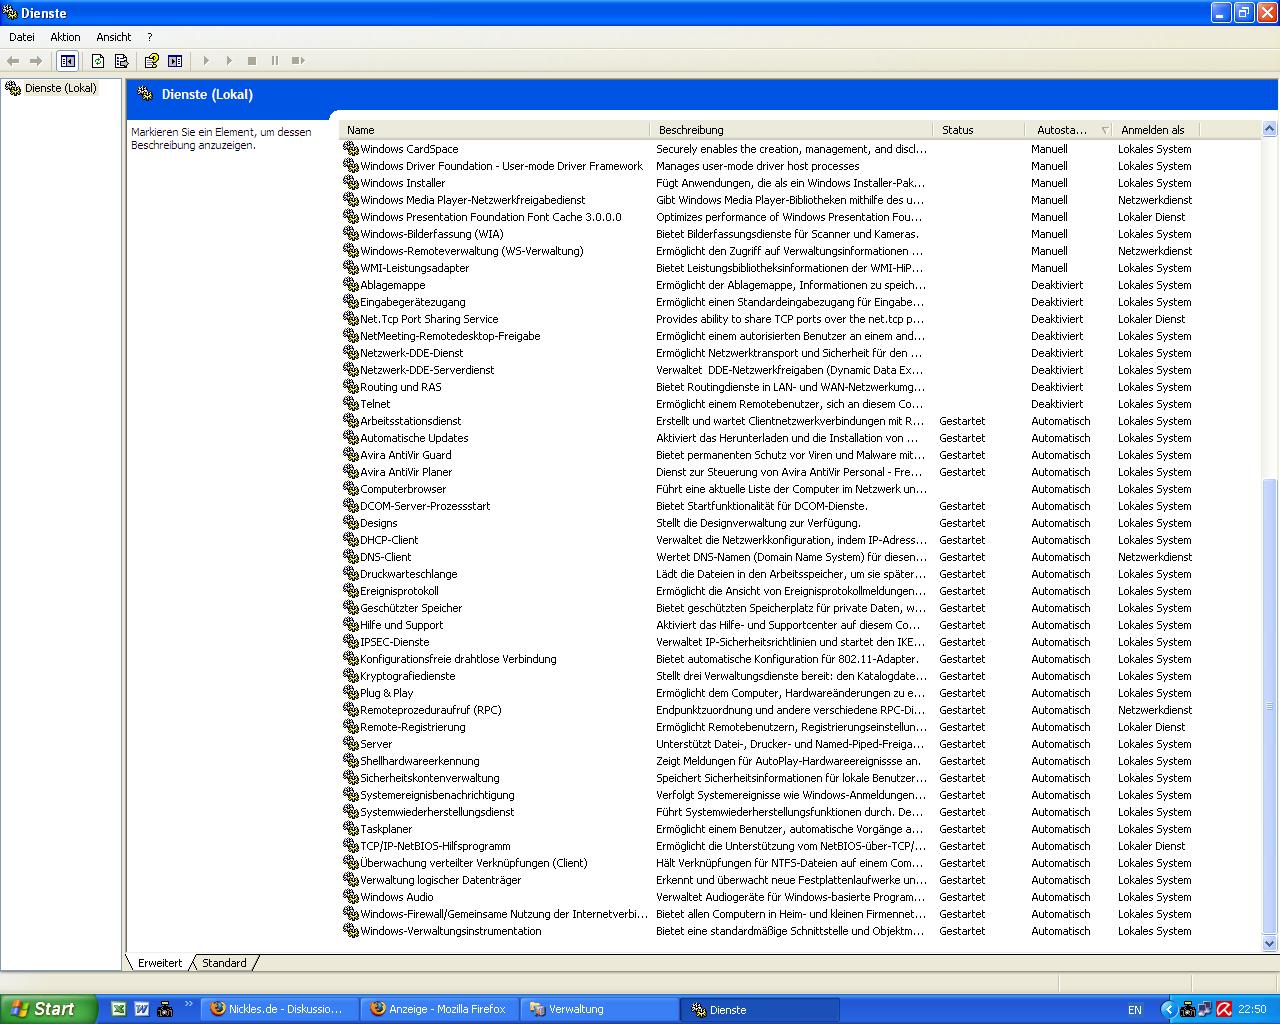Click gear icon of Windows CardSpace service
Image resolution: width=1280 pixels, height=1024 pixels.
[351, 148]
